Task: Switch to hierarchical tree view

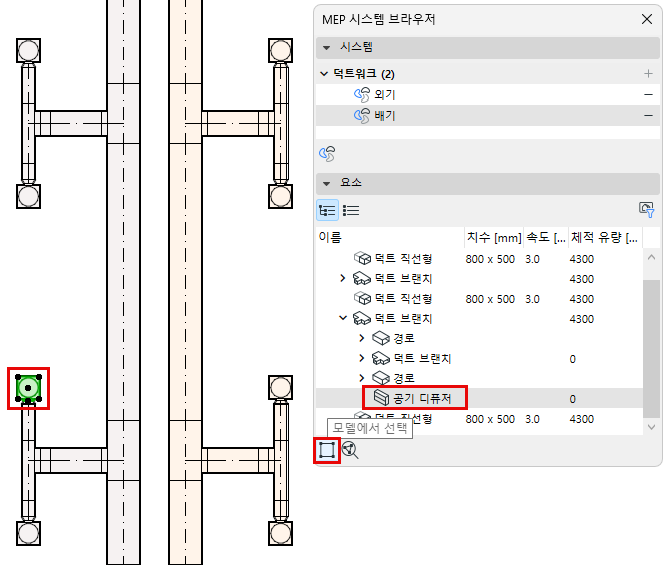Action: pos(327,210)
